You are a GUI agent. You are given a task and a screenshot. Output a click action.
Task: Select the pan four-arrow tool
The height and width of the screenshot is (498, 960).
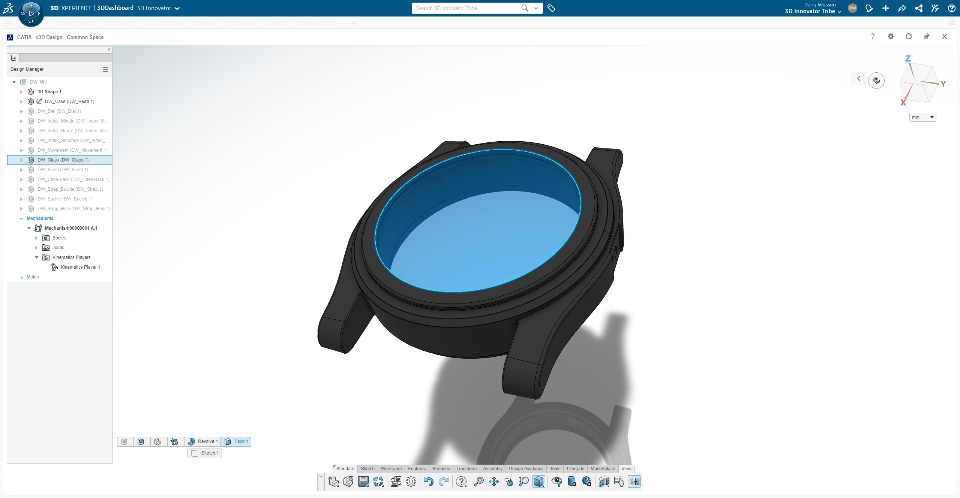(x=493, y=482)
